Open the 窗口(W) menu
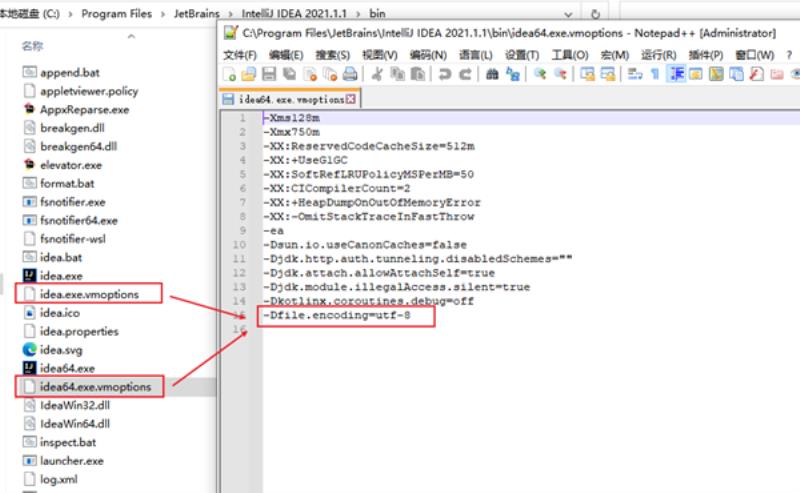800x493 pixels. tap(755, 55)
